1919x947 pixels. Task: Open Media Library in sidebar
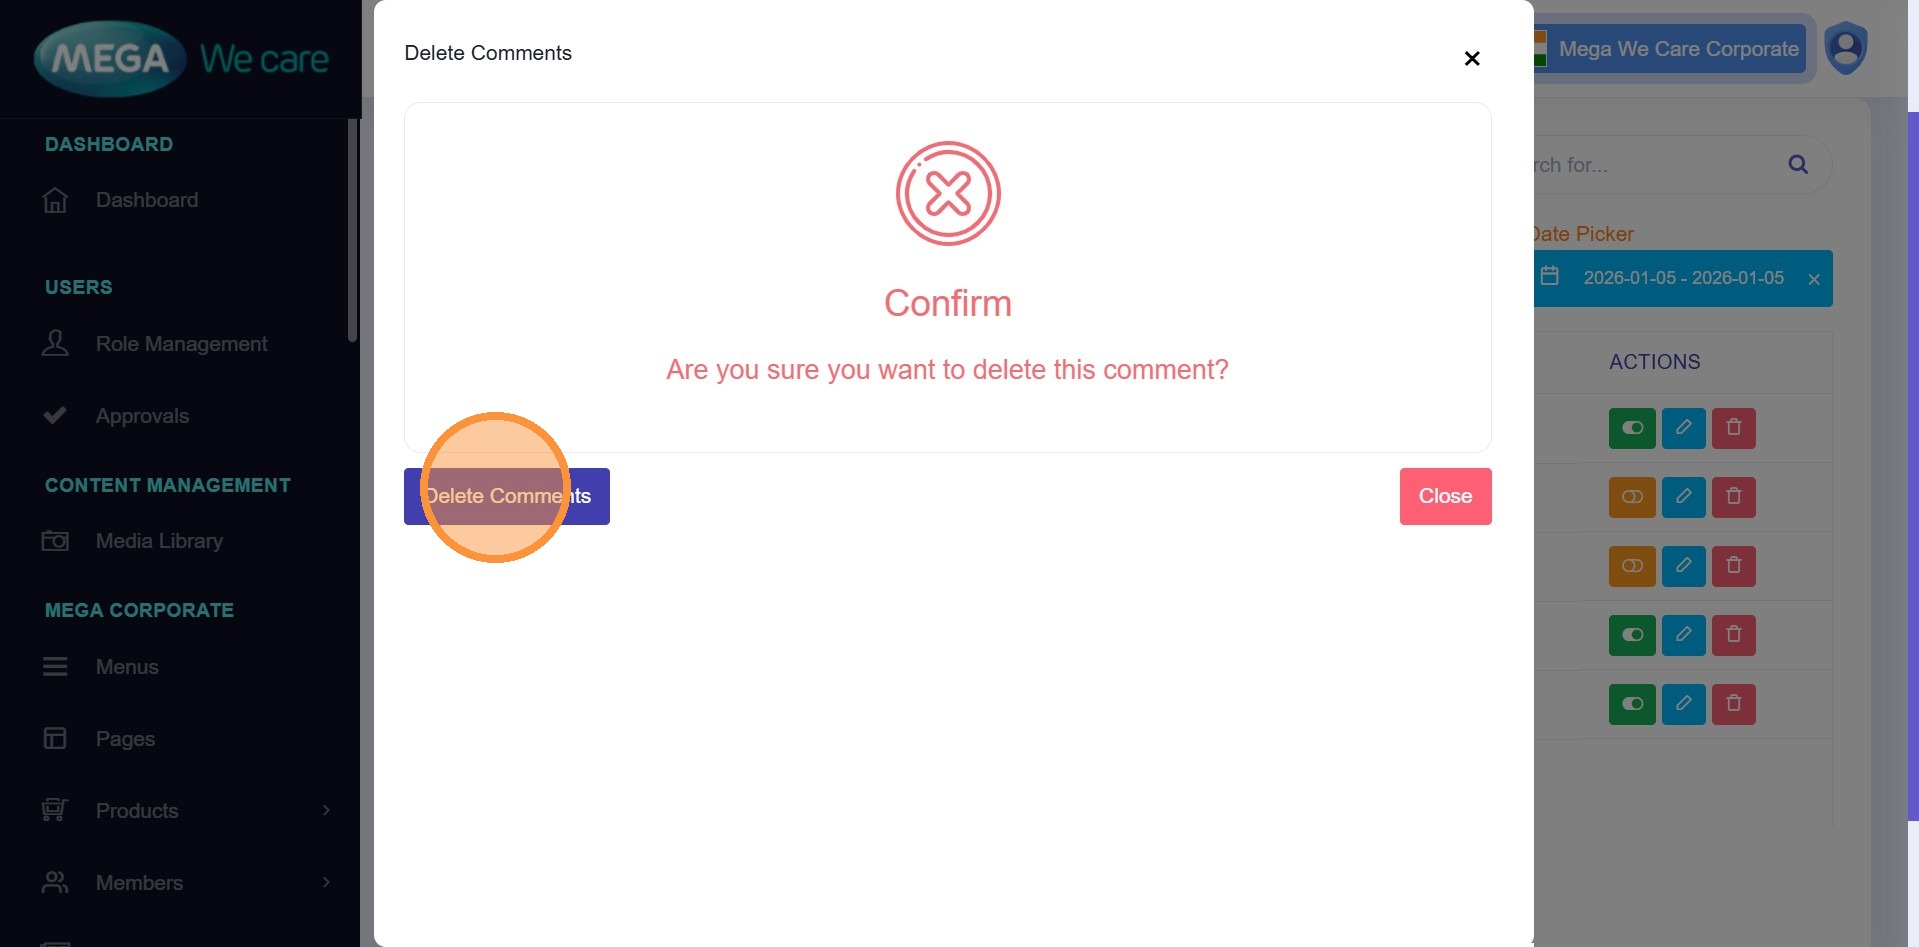(x=159, y=541)
